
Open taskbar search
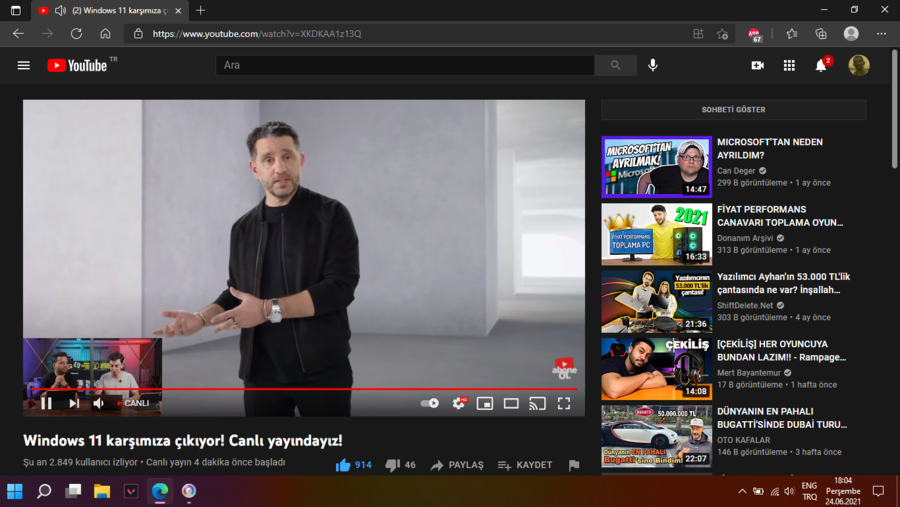point(44,491)
